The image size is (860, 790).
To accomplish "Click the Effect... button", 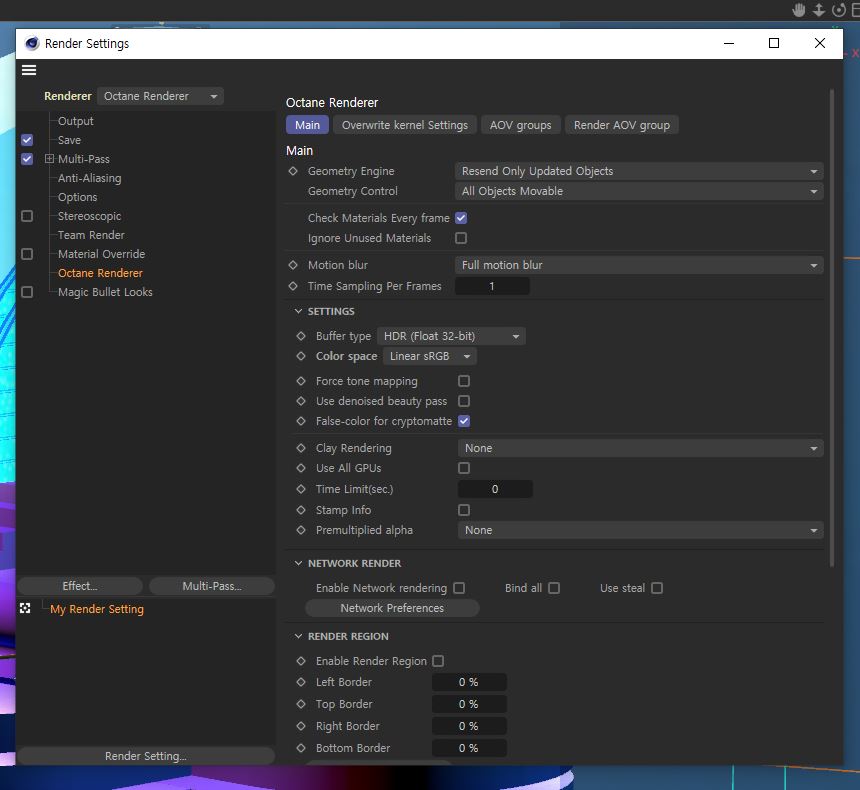I will pos(80,586).
